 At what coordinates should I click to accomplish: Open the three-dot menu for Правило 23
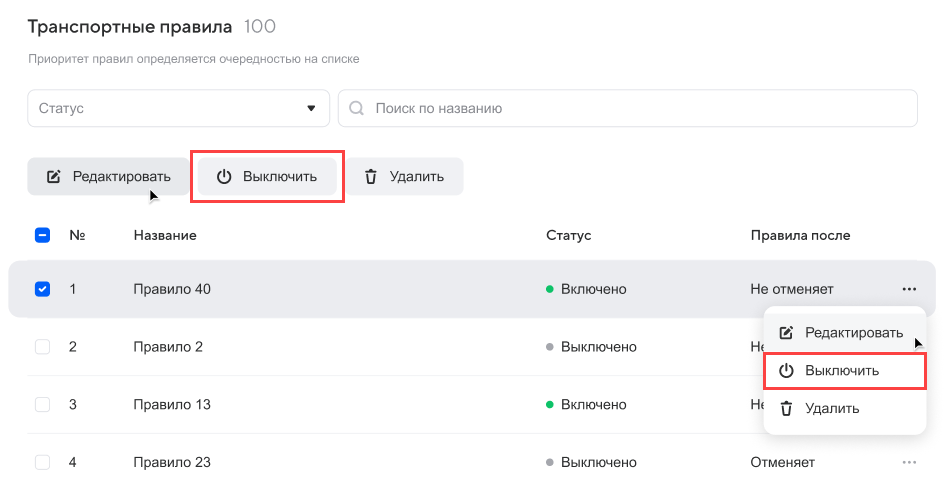908,462
